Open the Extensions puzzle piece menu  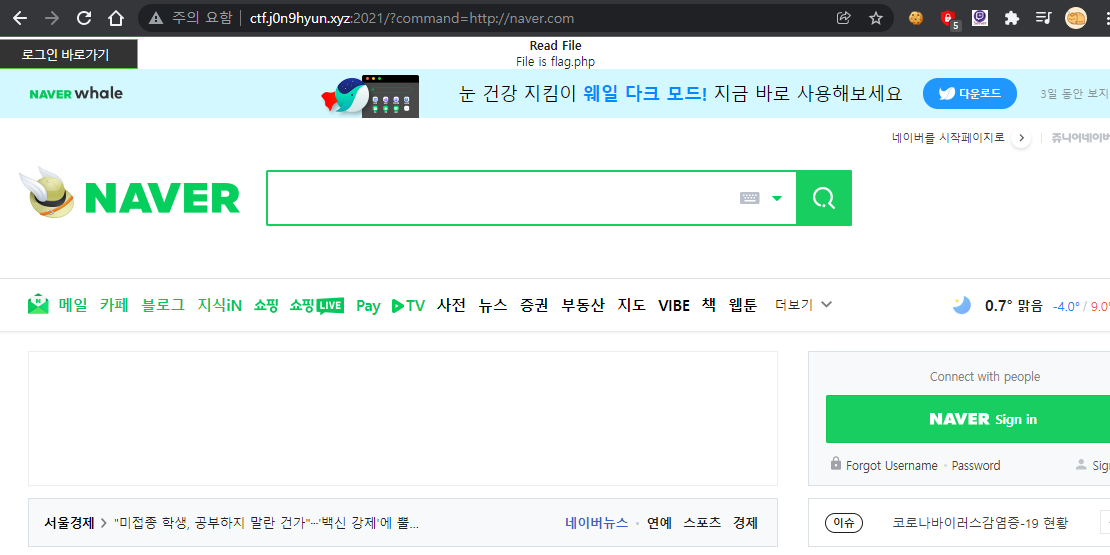click(x=1012, y=18)
